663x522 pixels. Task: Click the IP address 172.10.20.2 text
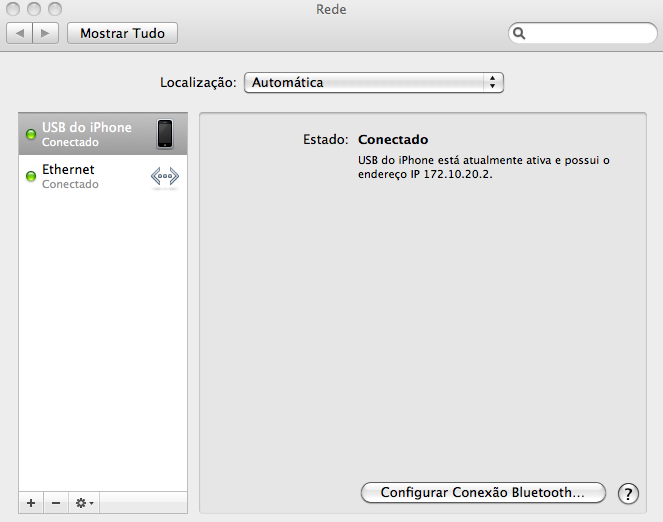[458, 174]
